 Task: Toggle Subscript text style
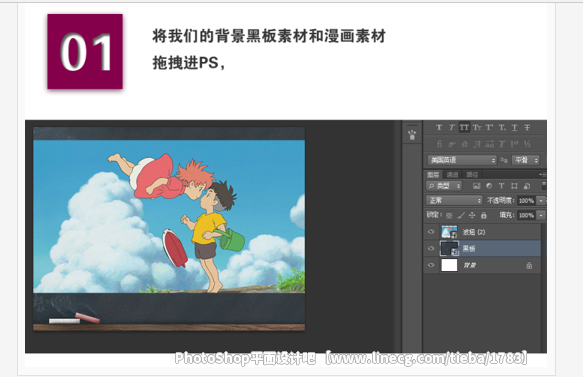pyautogui.click(x=502, y=128)
